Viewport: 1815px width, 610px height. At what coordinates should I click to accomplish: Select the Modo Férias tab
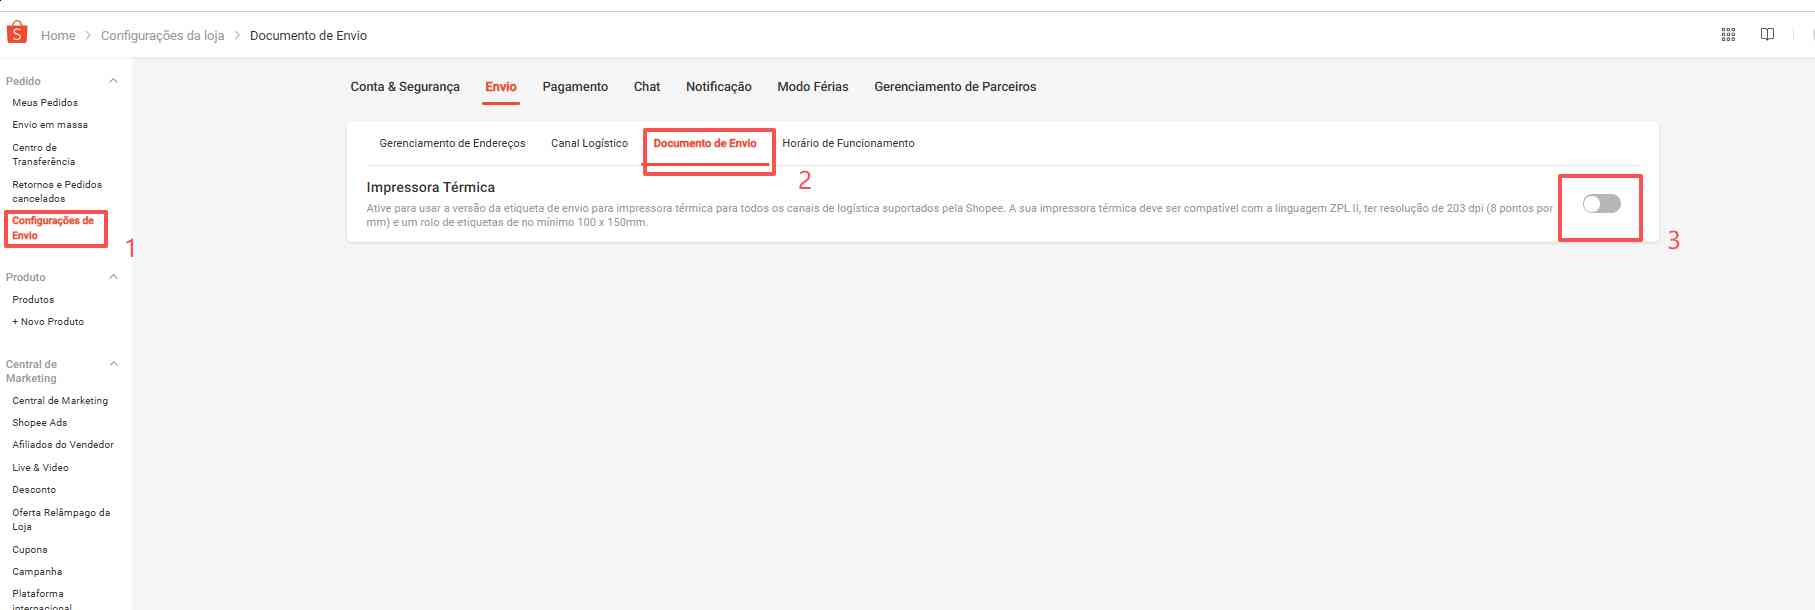pyautogui.click(x=812, y=87)
